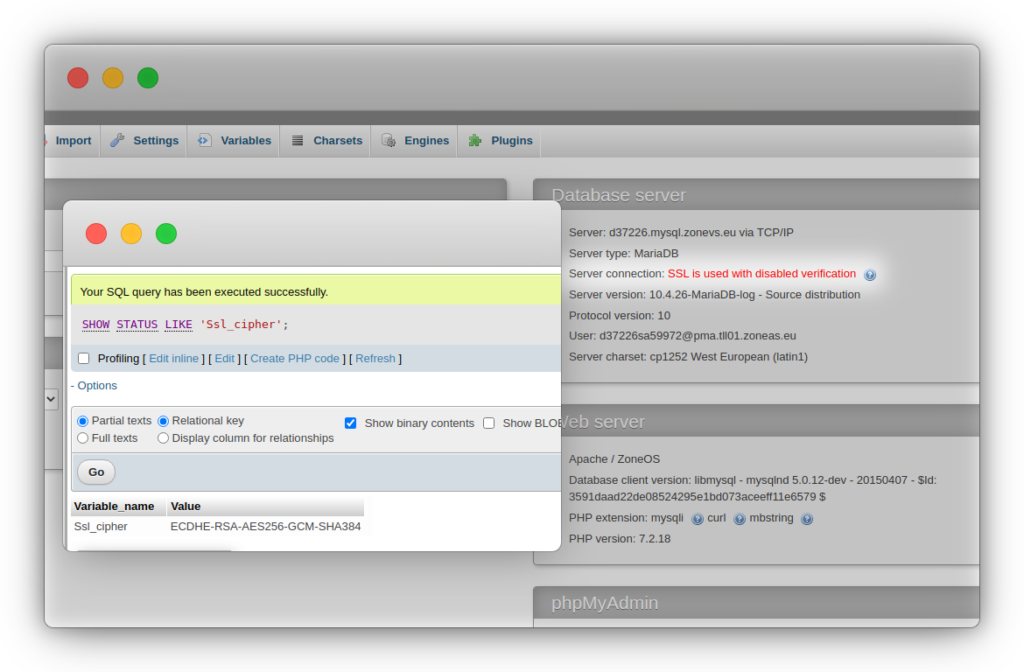Select Display column for relationships option
This screenshot has width=1024, height=672.
pos(163,438)
